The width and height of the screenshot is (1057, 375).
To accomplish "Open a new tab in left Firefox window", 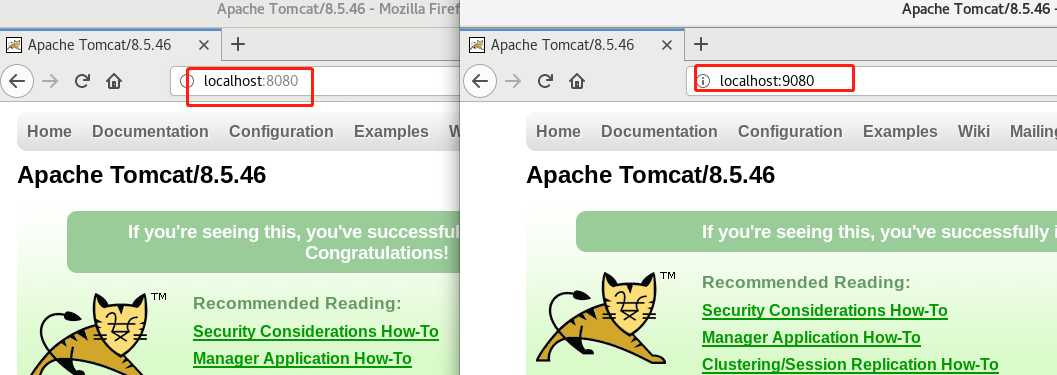I will click(x=237, y=45).
